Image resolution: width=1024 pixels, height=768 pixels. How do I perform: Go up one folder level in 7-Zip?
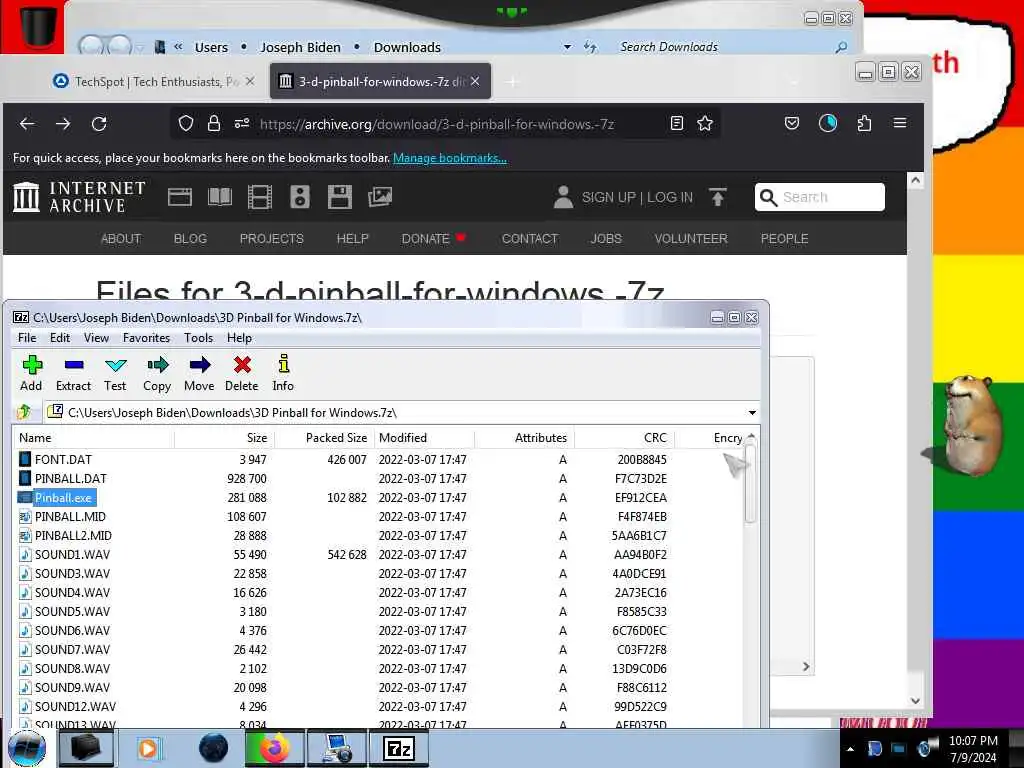24,412
